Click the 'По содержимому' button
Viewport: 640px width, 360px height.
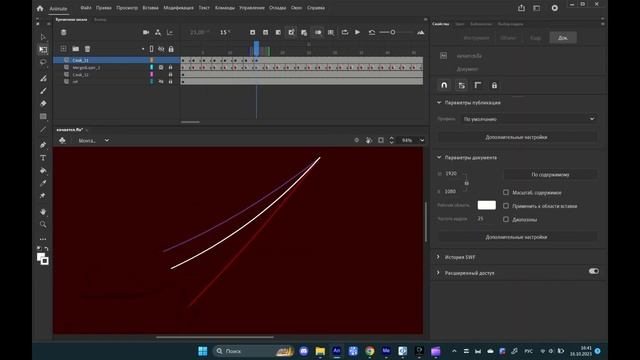pyautogui.click(x=550, y=174)
